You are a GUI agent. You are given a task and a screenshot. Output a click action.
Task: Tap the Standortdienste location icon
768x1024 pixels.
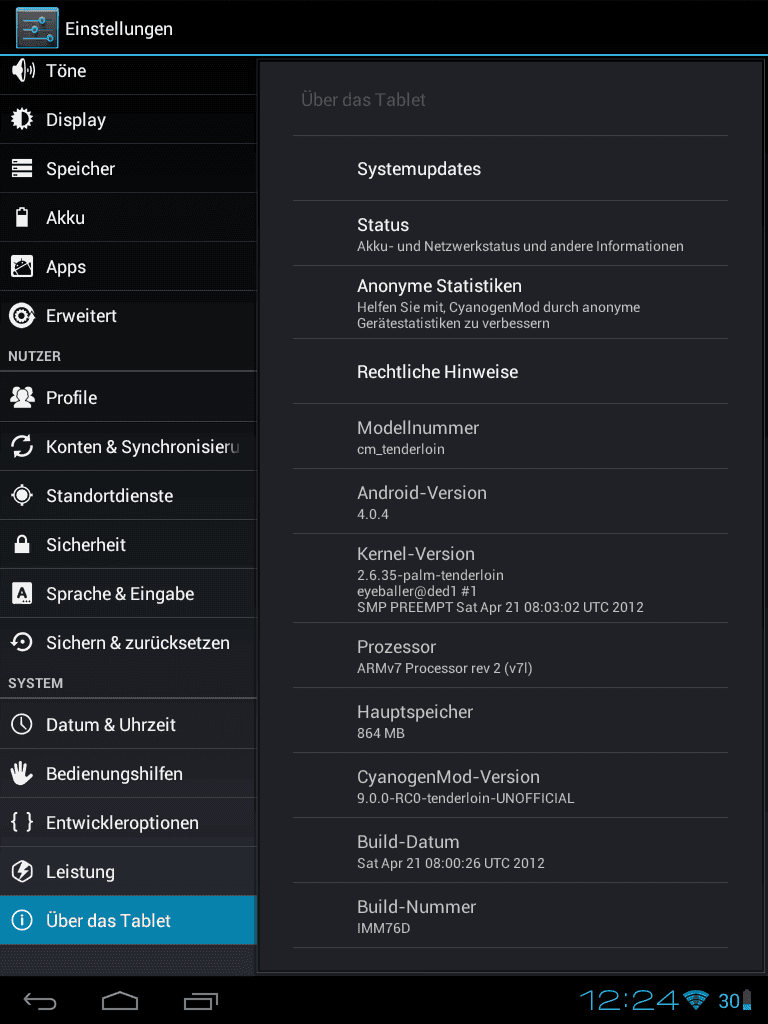(22, 495)
